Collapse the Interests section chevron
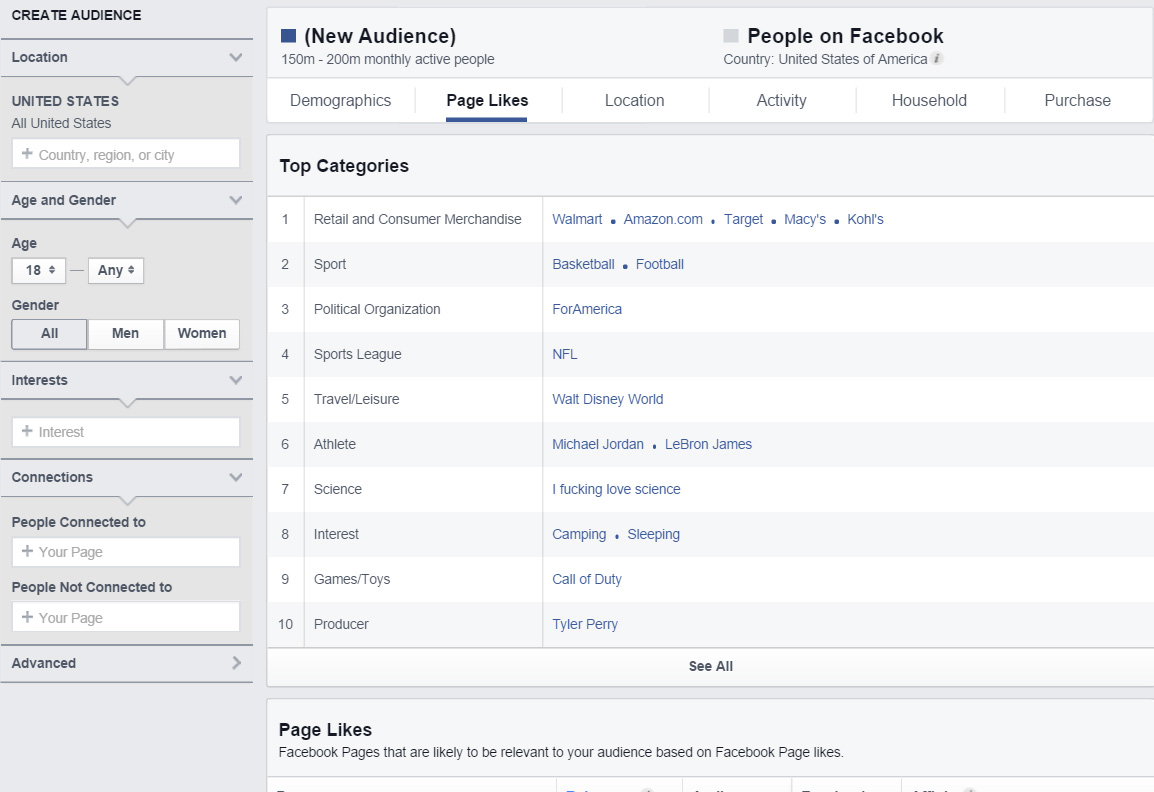 click(236, 380)
